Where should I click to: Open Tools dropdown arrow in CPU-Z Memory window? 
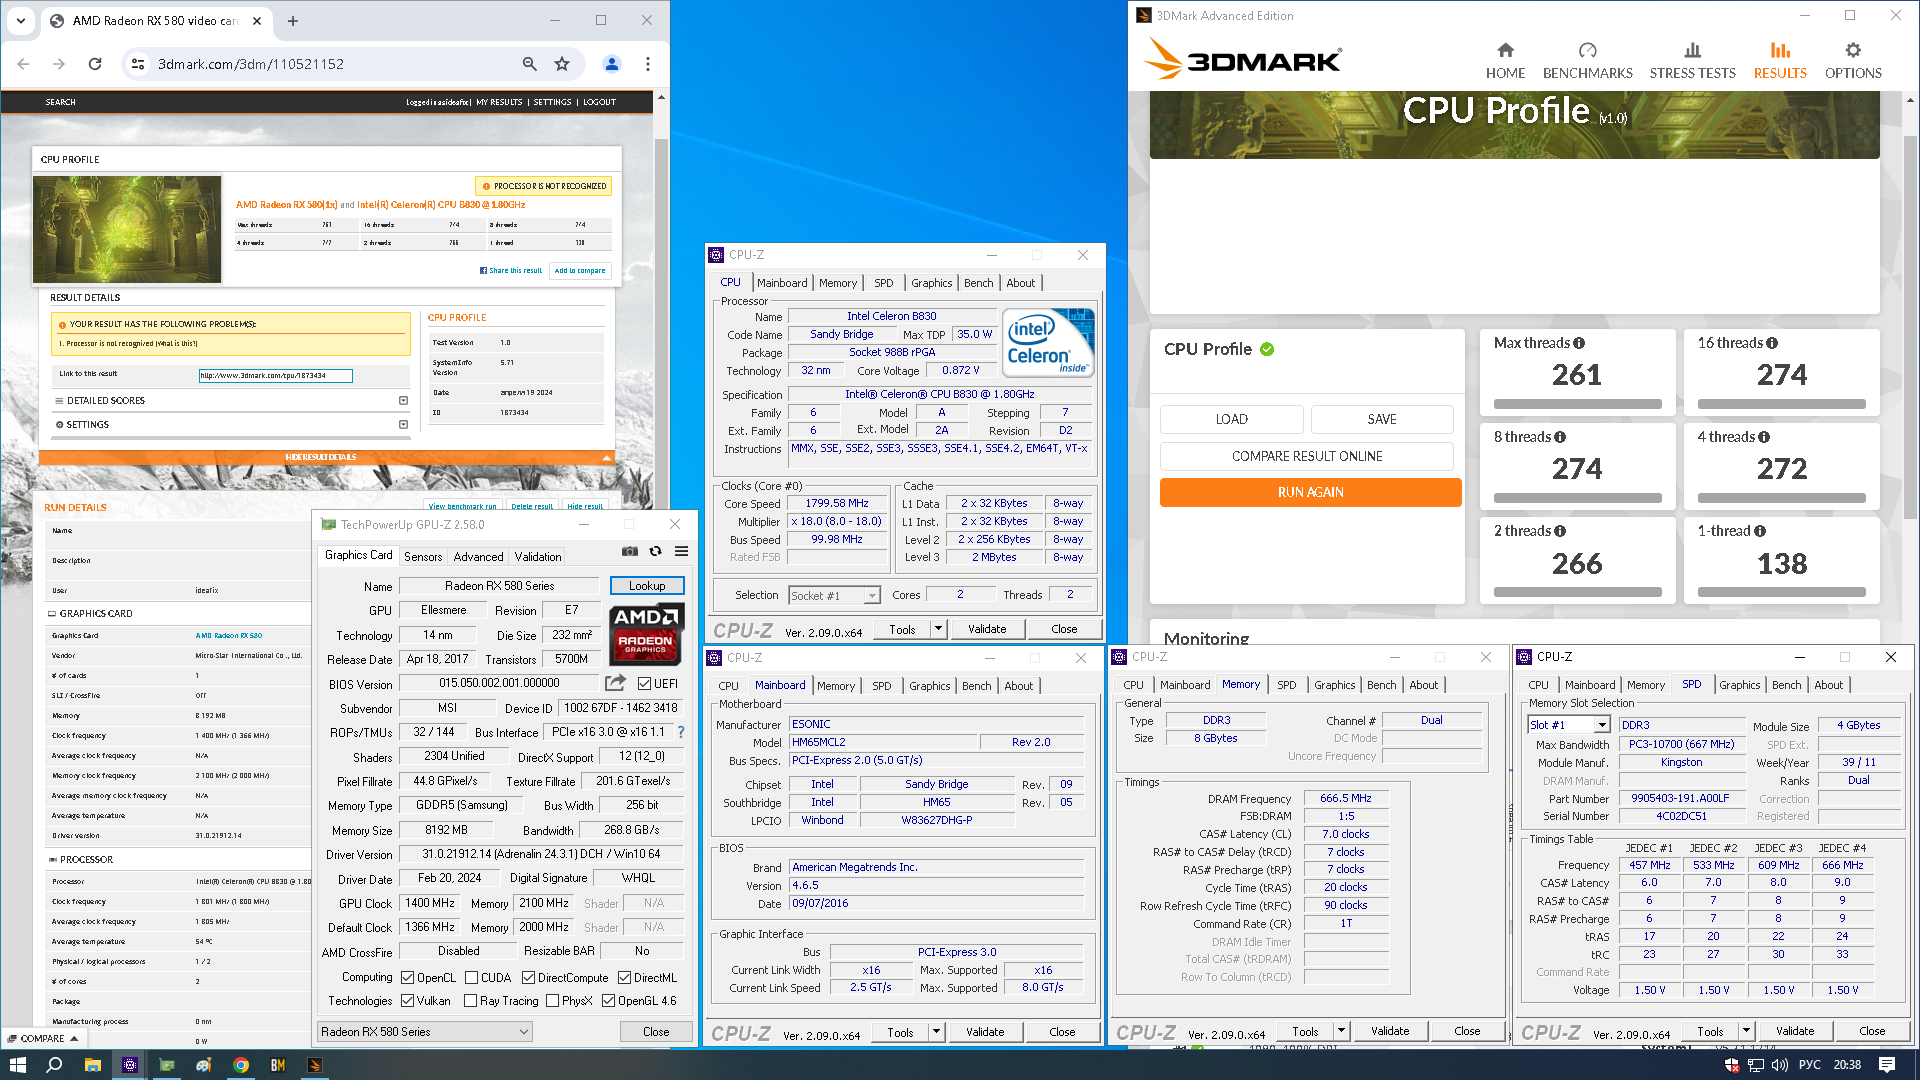tap(1341, 1031)
